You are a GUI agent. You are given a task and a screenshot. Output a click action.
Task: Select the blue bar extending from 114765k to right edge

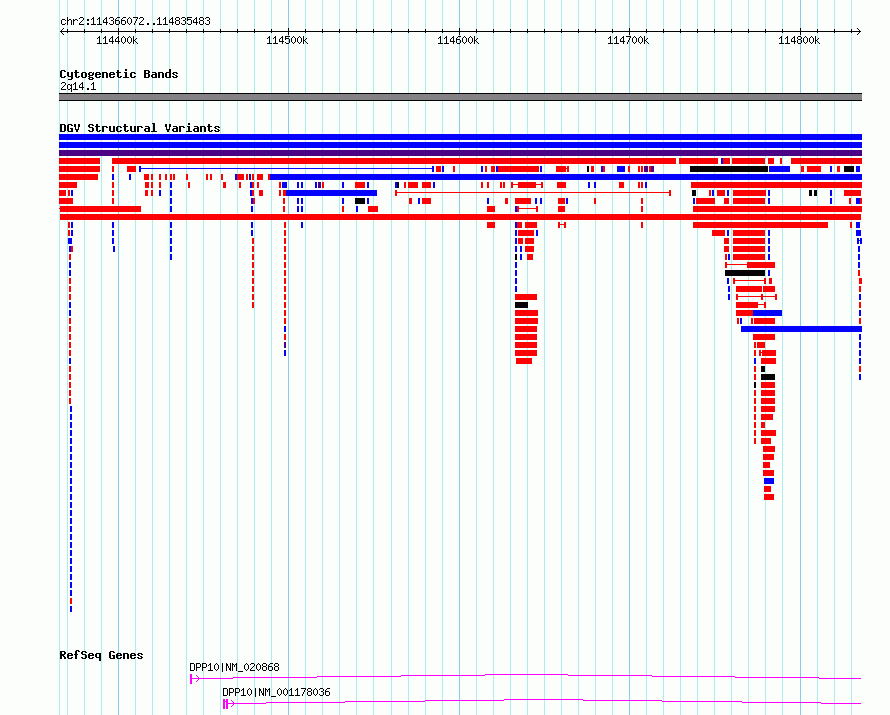pos(801,329)
